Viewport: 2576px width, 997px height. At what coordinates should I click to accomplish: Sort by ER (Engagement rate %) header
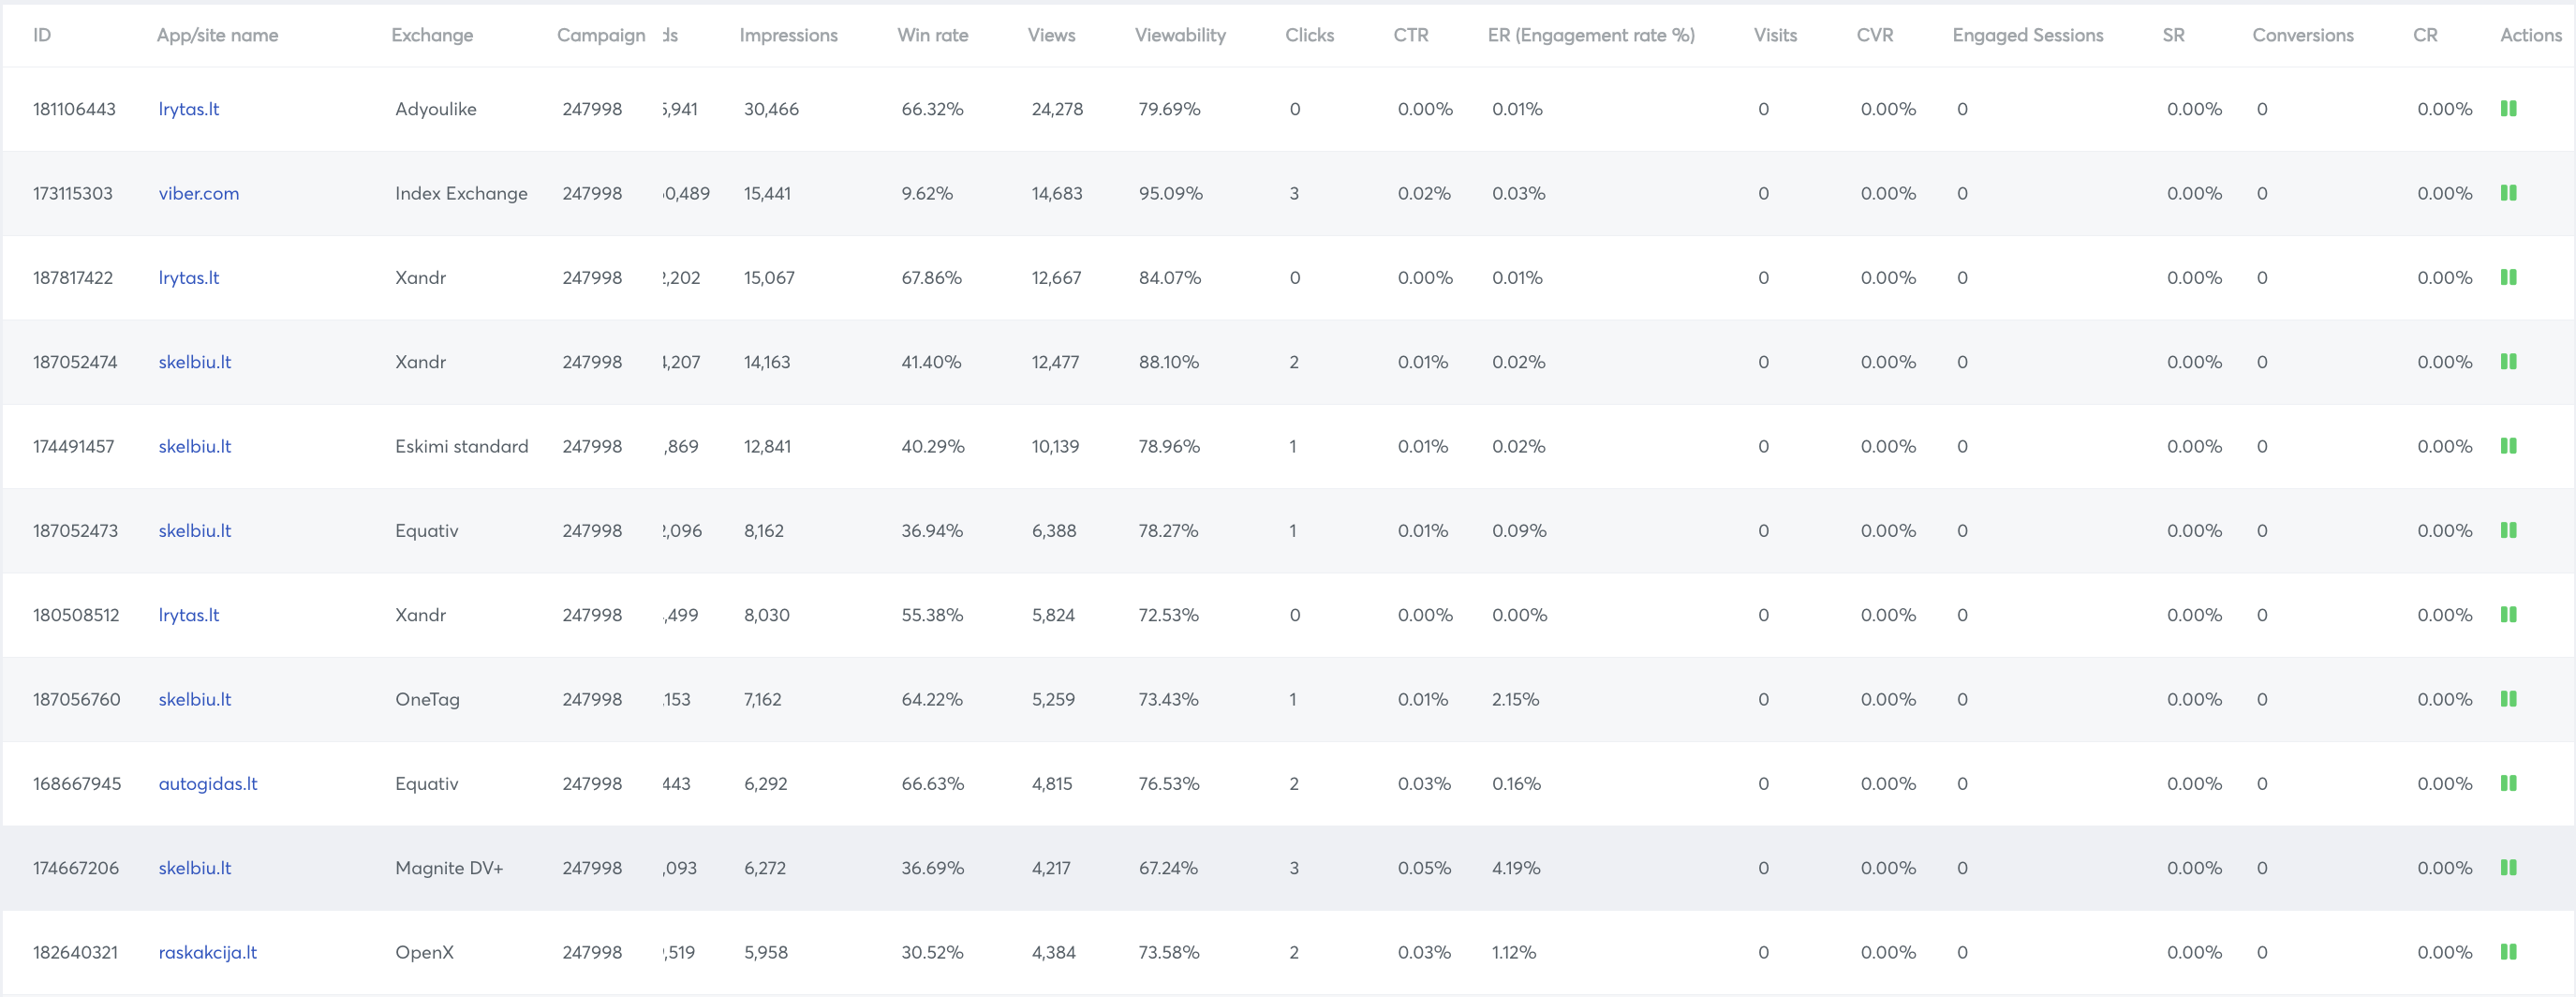(x=1590, y=35)
